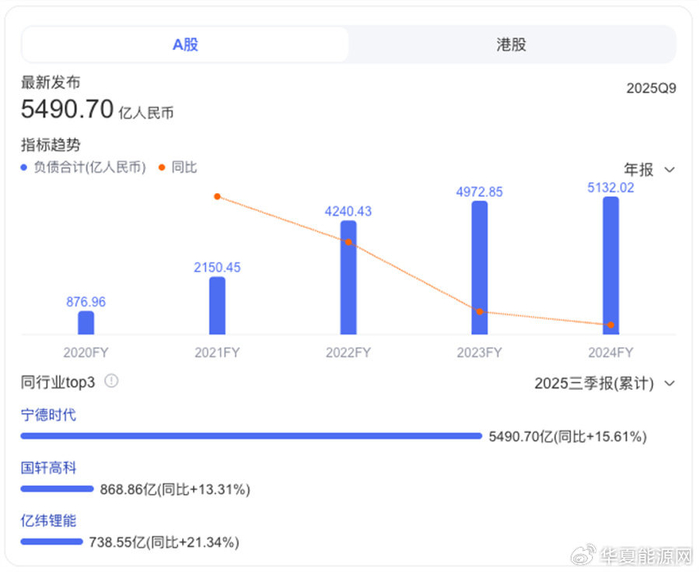700x572 pixels.
Task: Click the info icon beside 同行业top3
Action: (111, 381)
